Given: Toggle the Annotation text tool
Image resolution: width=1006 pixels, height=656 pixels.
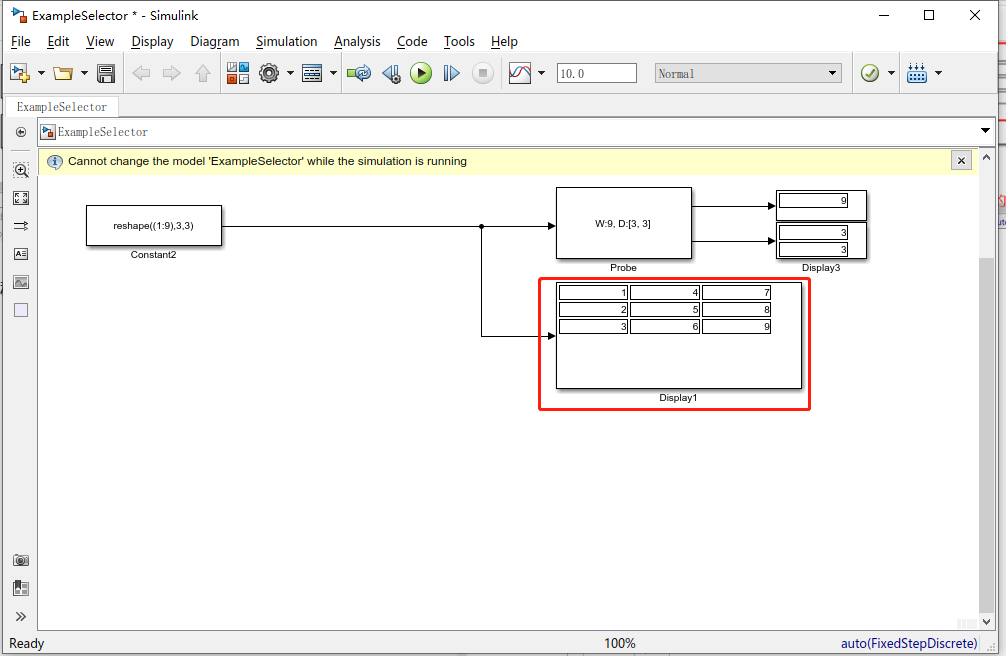Looking at the screenshot, I should (21, 254).
